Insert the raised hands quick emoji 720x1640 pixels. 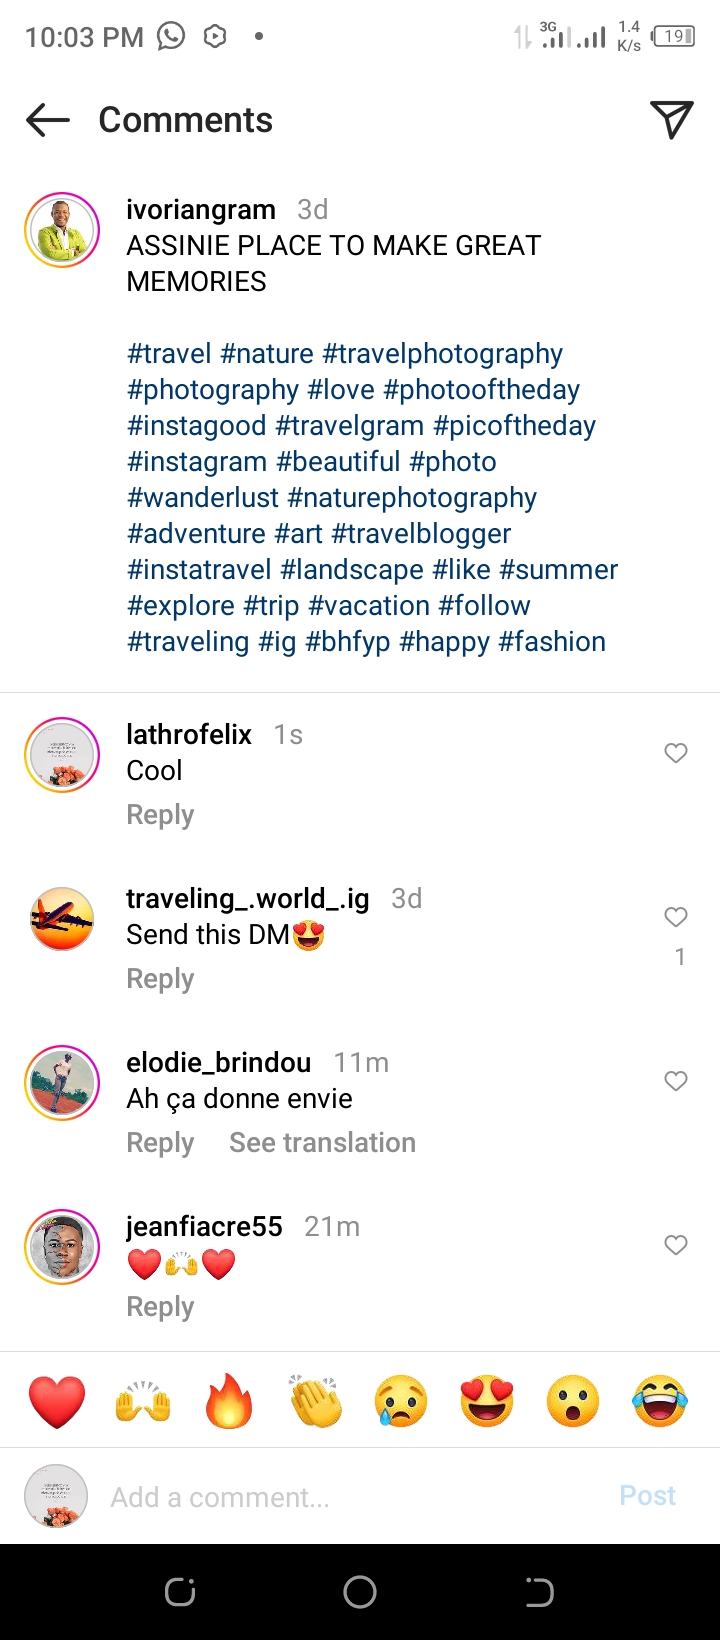tap(143, 1401)
